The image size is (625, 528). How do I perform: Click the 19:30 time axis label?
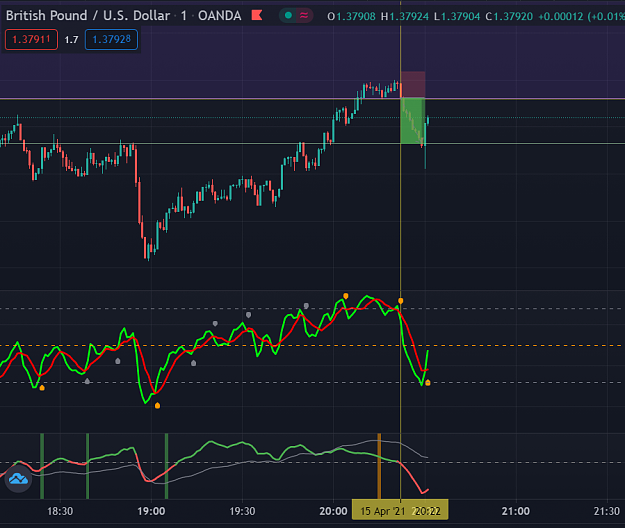tap(242, 511)
